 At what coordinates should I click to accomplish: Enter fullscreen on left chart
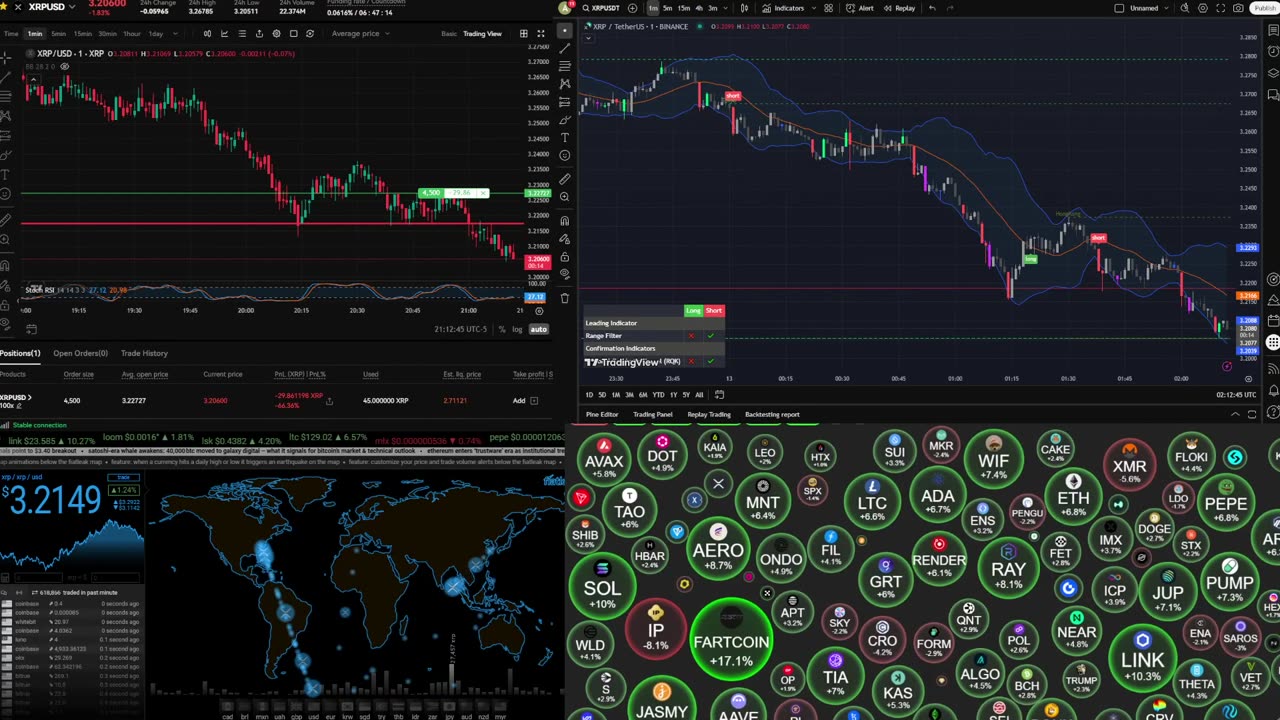click(x=542, y=34)
